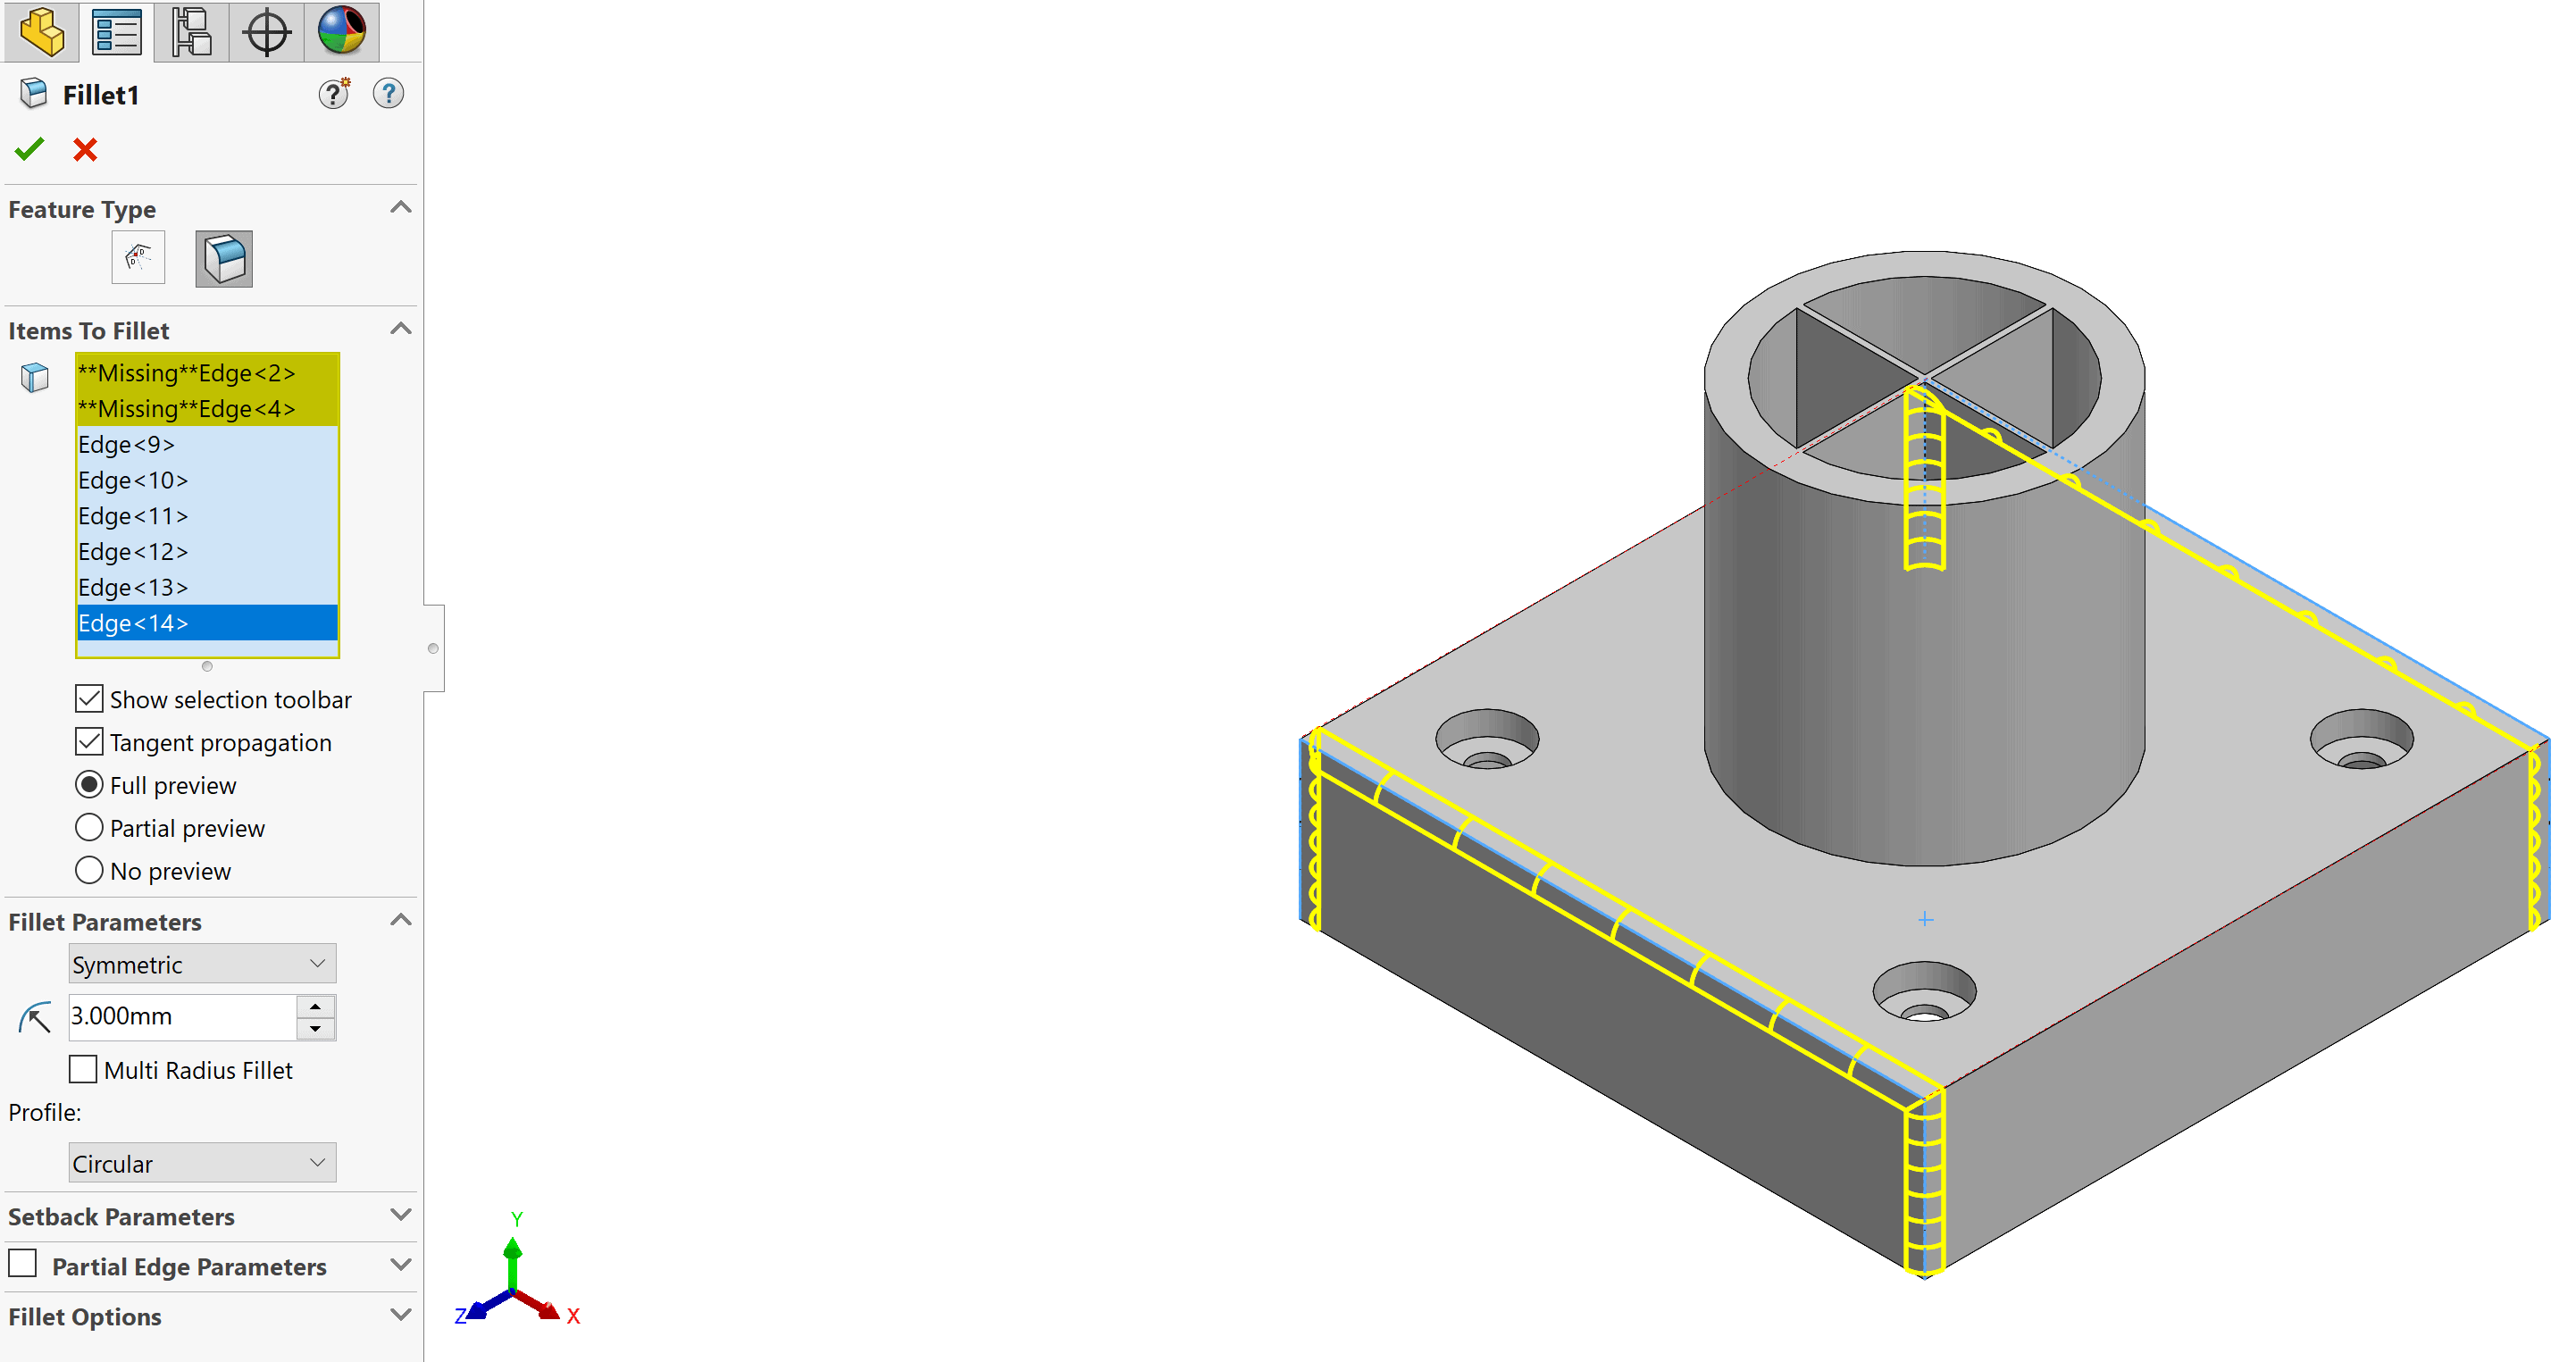Viewport: 2576px width, 1362px height.
Task: Select the Full preview radio button
Action: tap(88, 785)
